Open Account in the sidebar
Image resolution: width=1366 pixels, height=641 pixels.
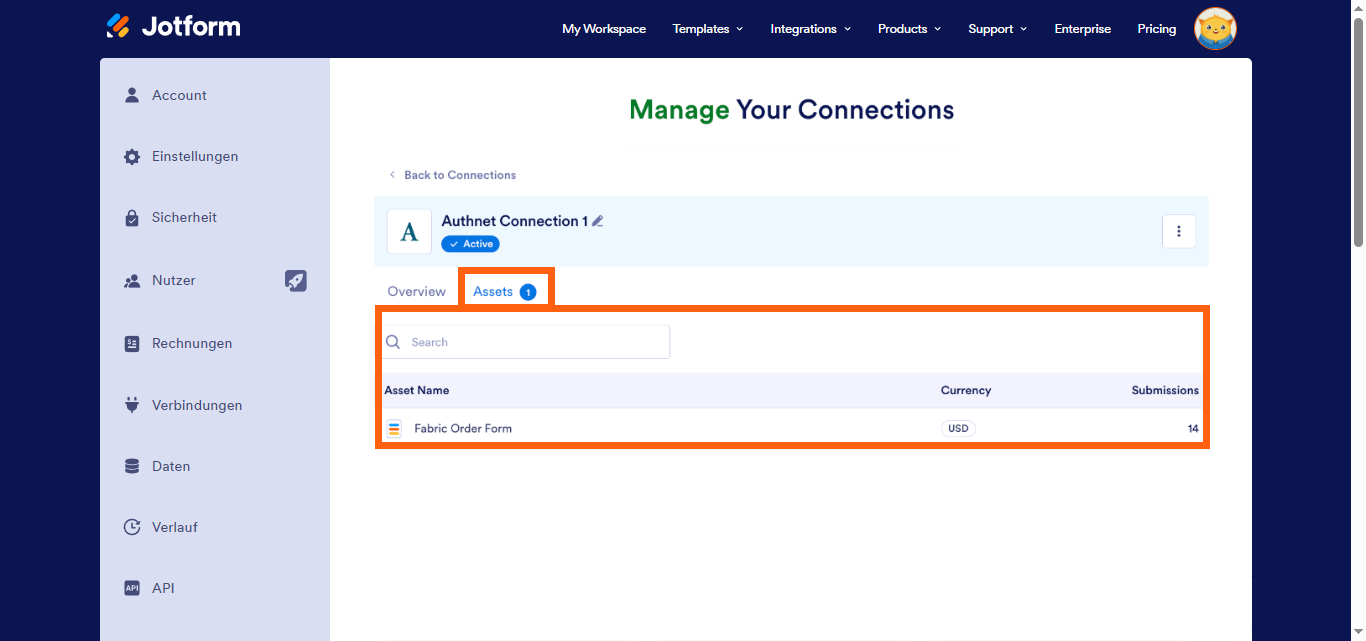[x=179, y=95]
